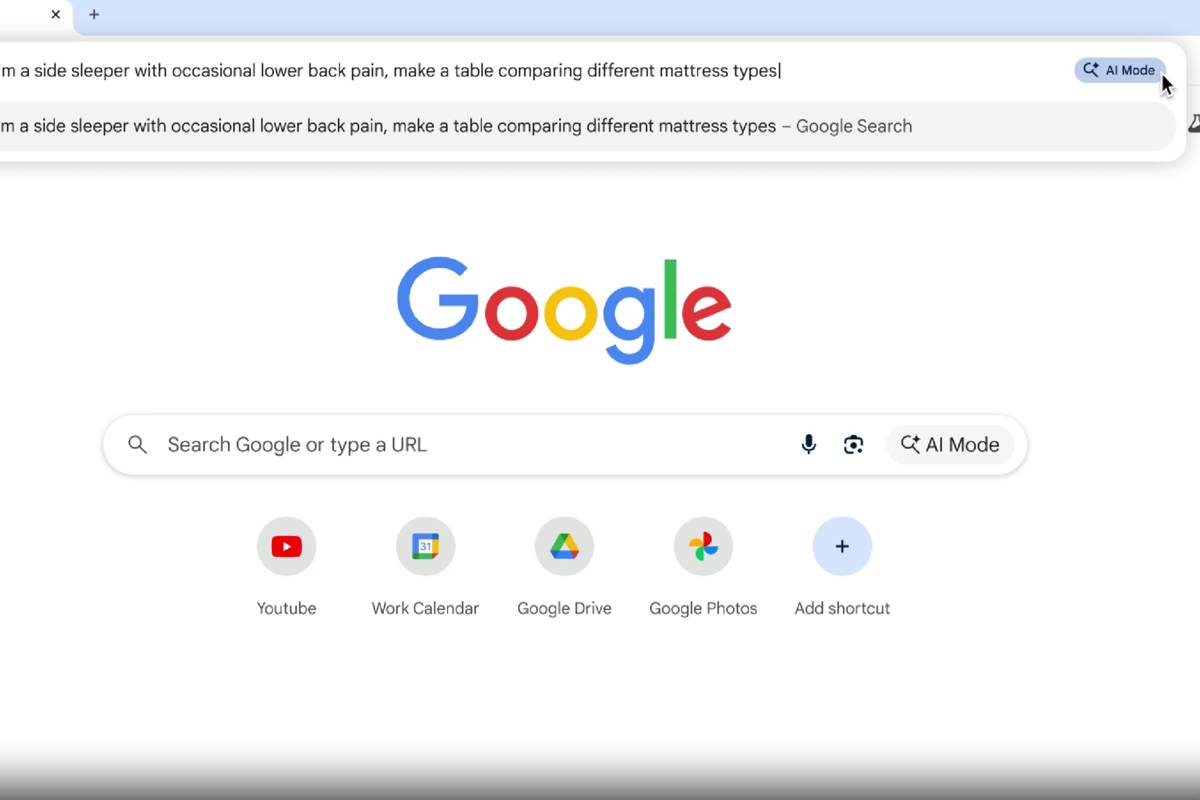Click the Google logo
1200x800 pixels.
[x=564, y=309]
